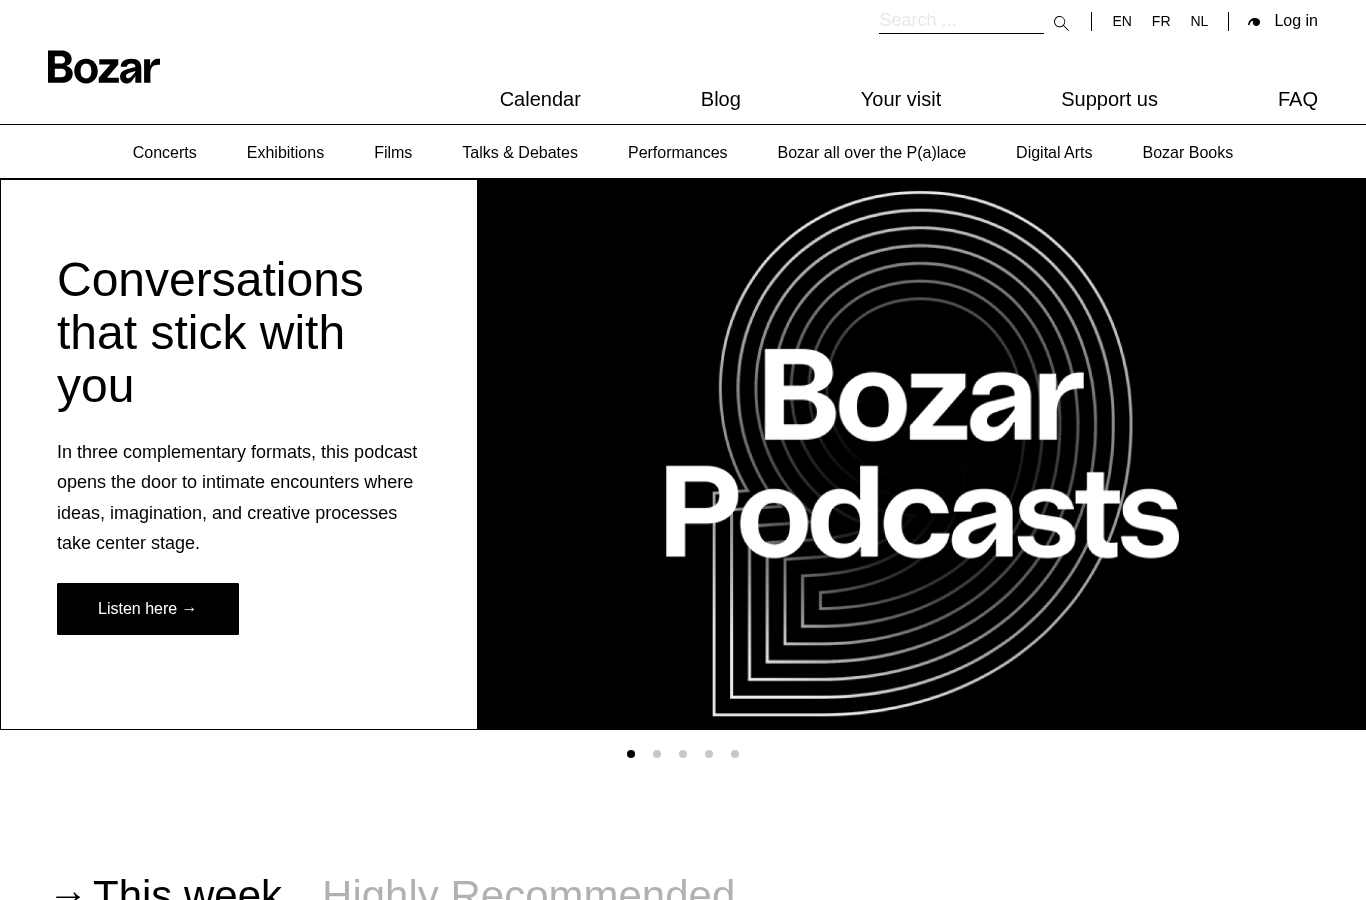Browse the Films category
Viewport: 1366px width, 900px height.
pos(393,152)
